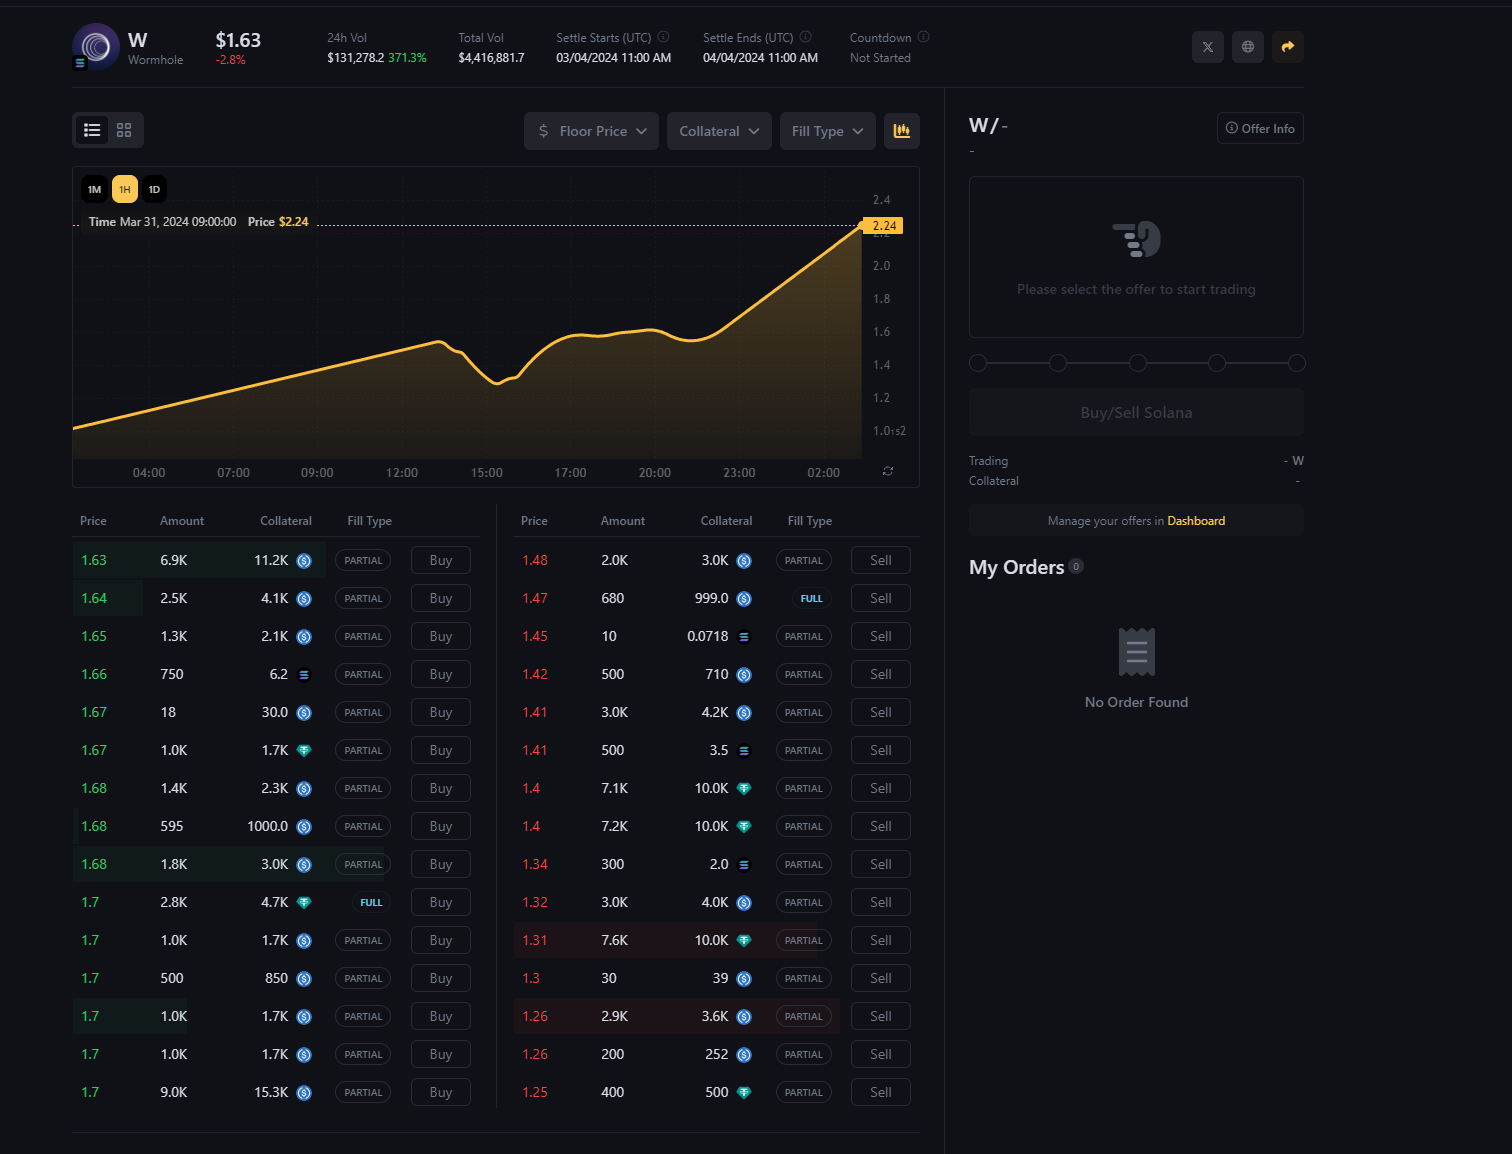Image resolution: width=1512 pixels, height=1154 pixels.
Task: Sell into the 1.48 bid offer
Action: click(x=879, y=560)
